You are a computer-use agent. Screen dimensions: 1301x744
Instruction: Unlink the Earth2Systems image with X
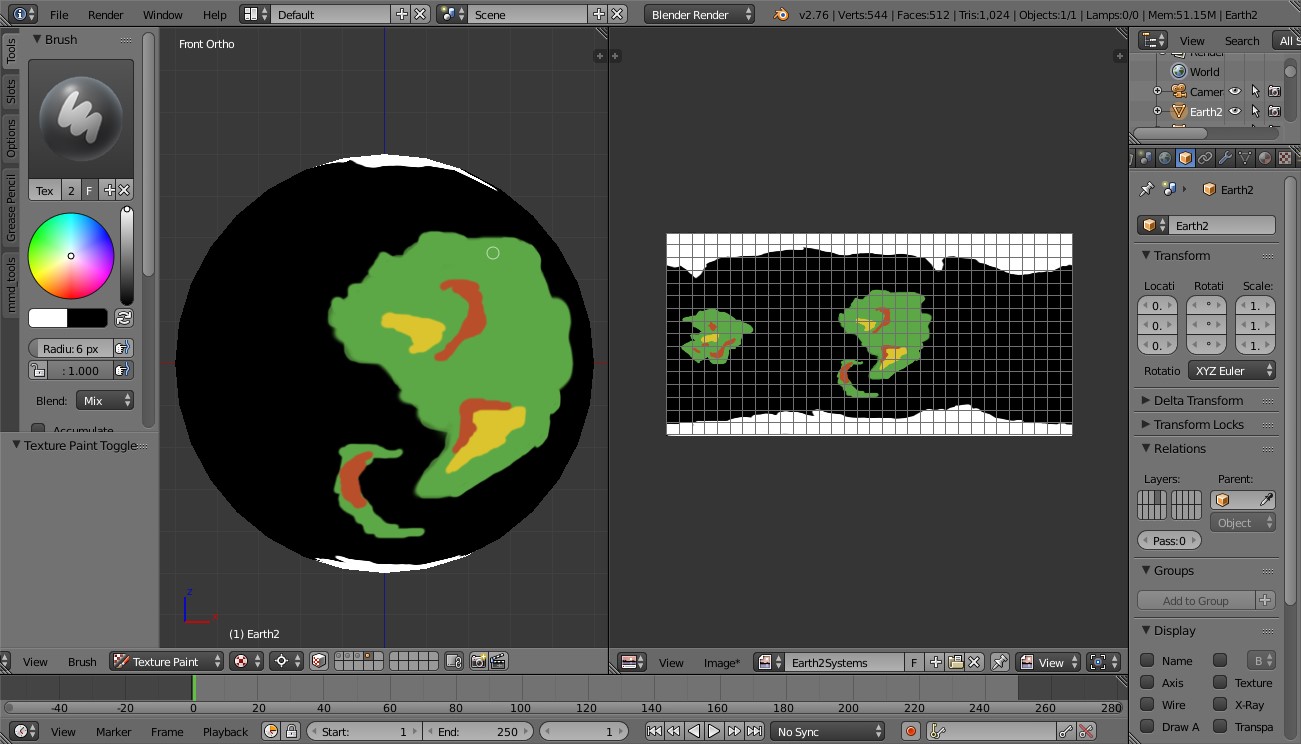[974, 662]
